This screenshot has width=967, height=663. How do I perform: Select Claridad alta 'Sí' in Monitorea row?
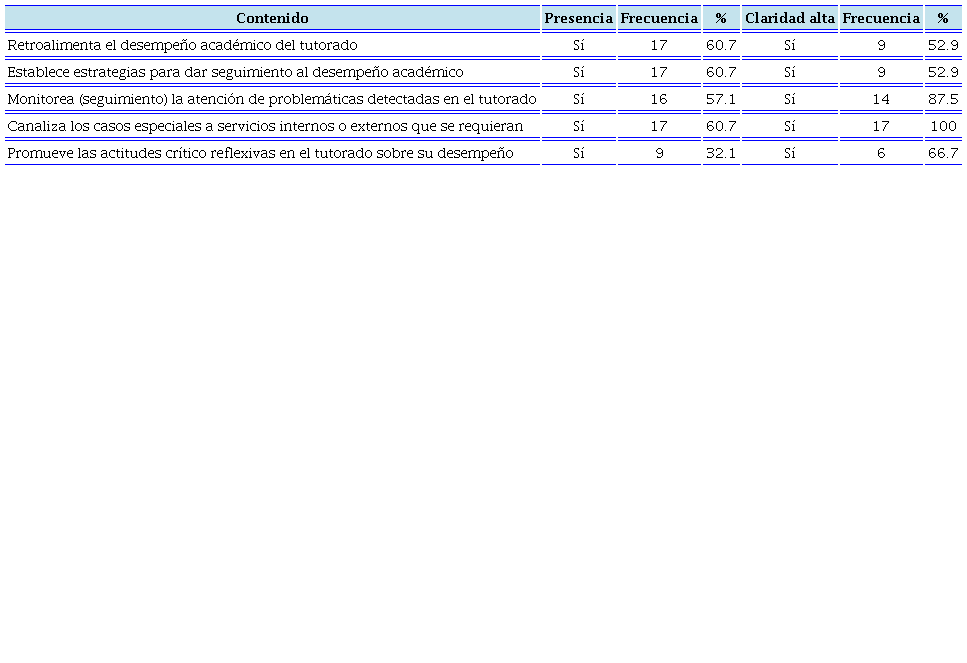[x=789, y=99]
